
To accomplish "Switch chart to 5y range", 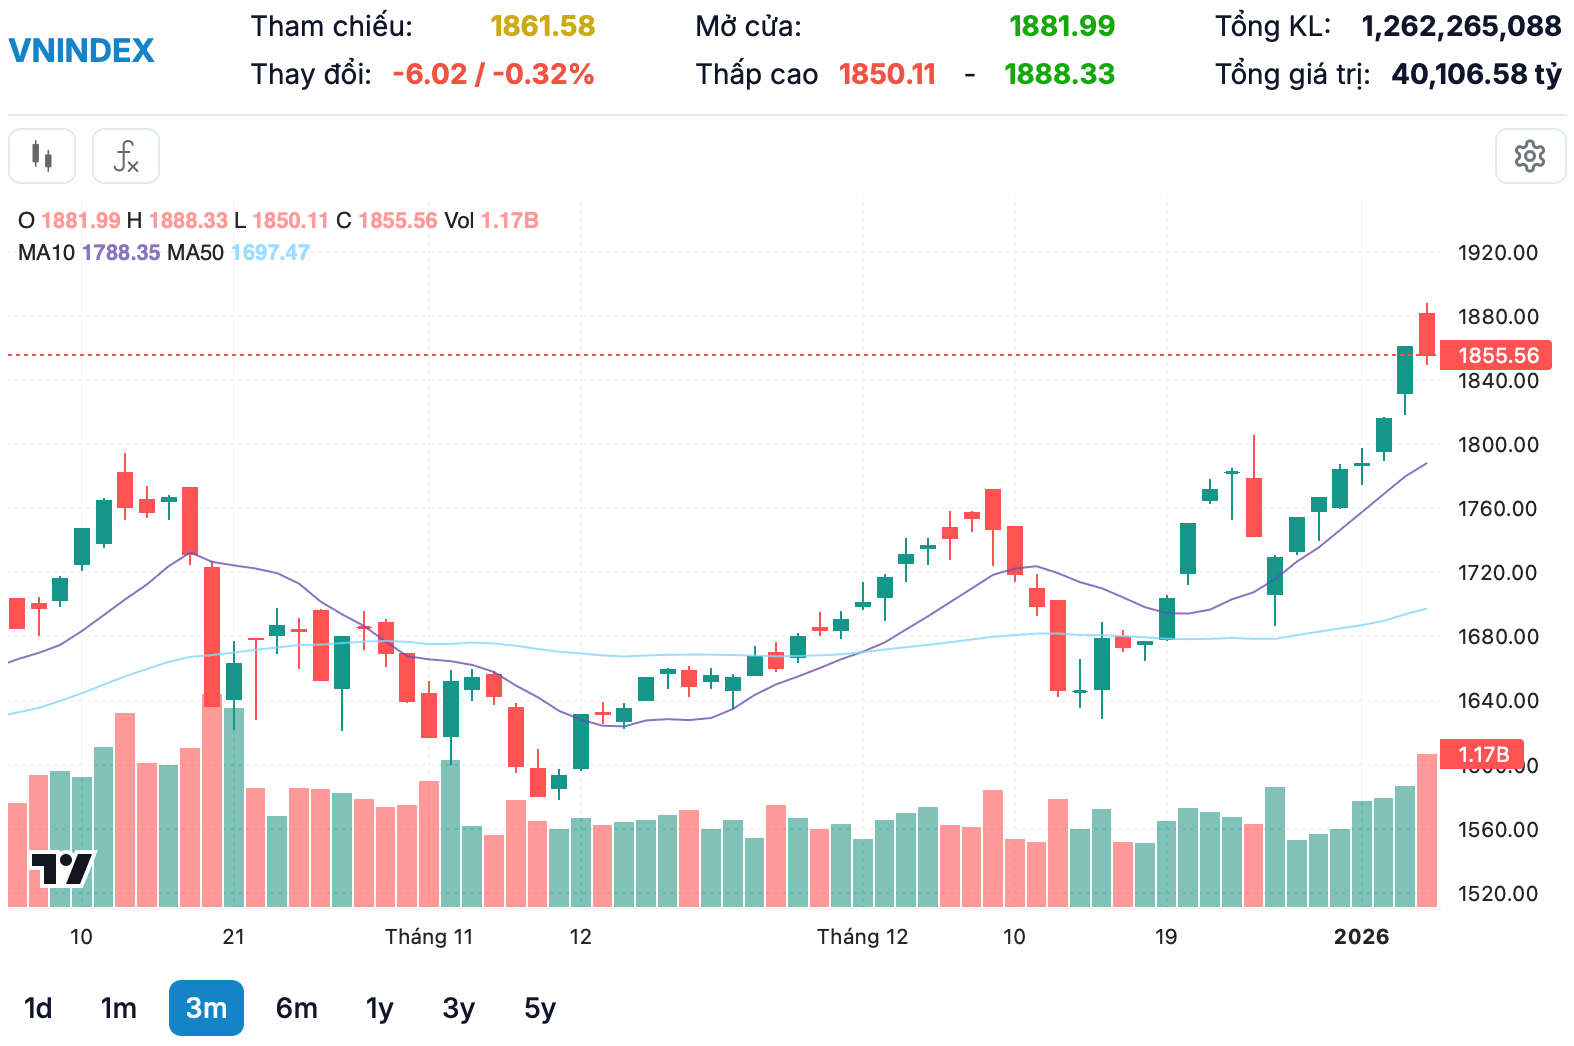I will [540, 1008].
